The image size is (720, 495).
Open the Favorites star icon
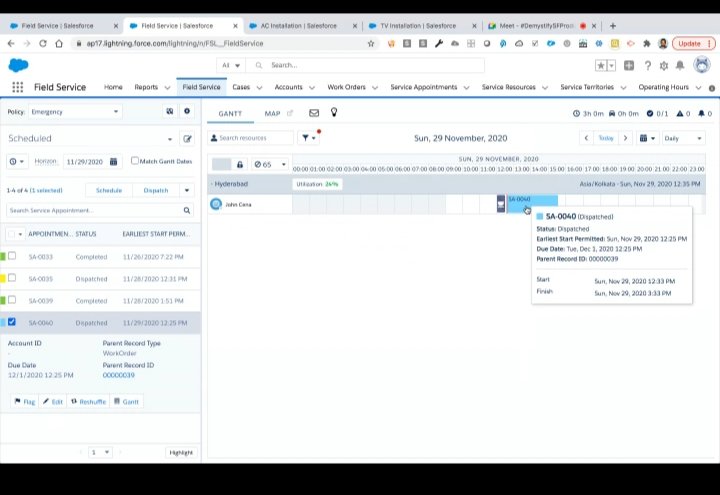click(601, 66)
